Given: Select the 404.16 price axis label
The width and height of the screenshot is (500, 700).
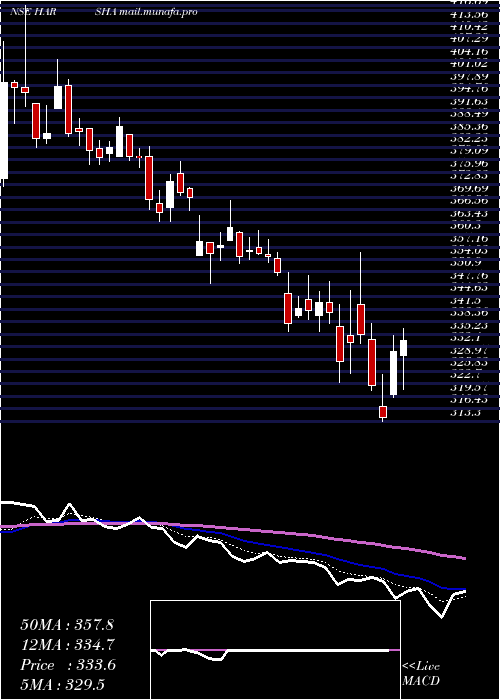Looking at the screenshot, I should coord(468,51).
